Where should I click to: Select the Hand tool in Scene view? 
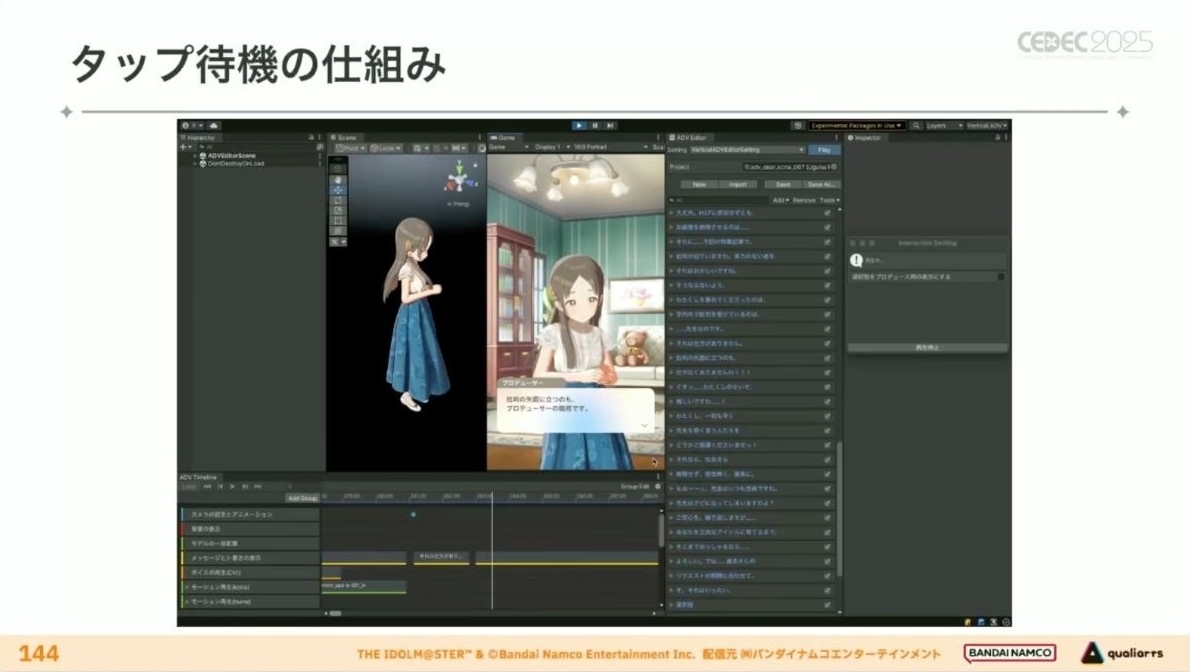pyautogui.click(x=337, y=179)
